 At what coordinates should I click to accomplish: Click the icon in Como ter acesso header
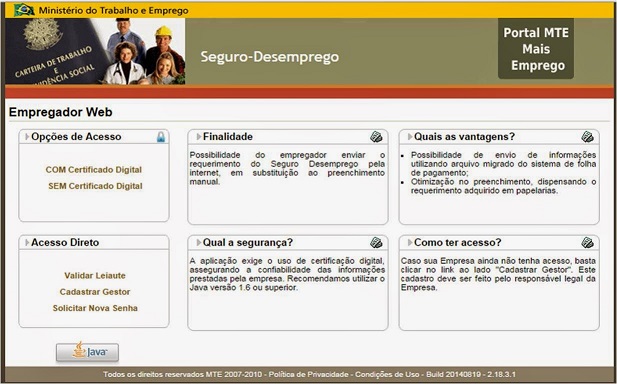[587, 243]
